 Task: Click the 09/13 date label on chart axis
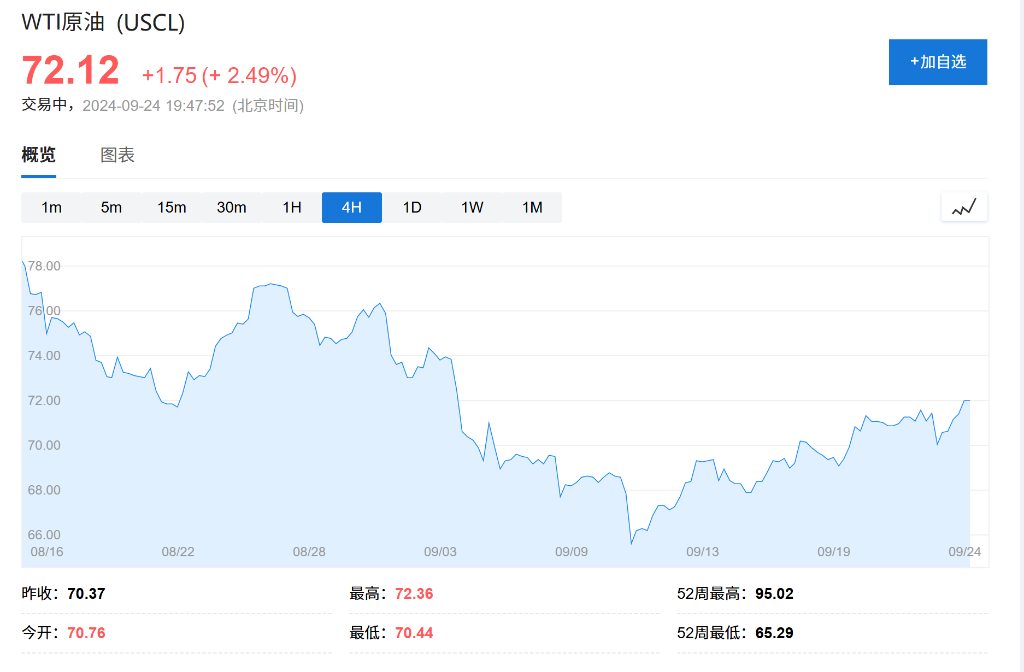pyautogui.click(x=702, y=551)
